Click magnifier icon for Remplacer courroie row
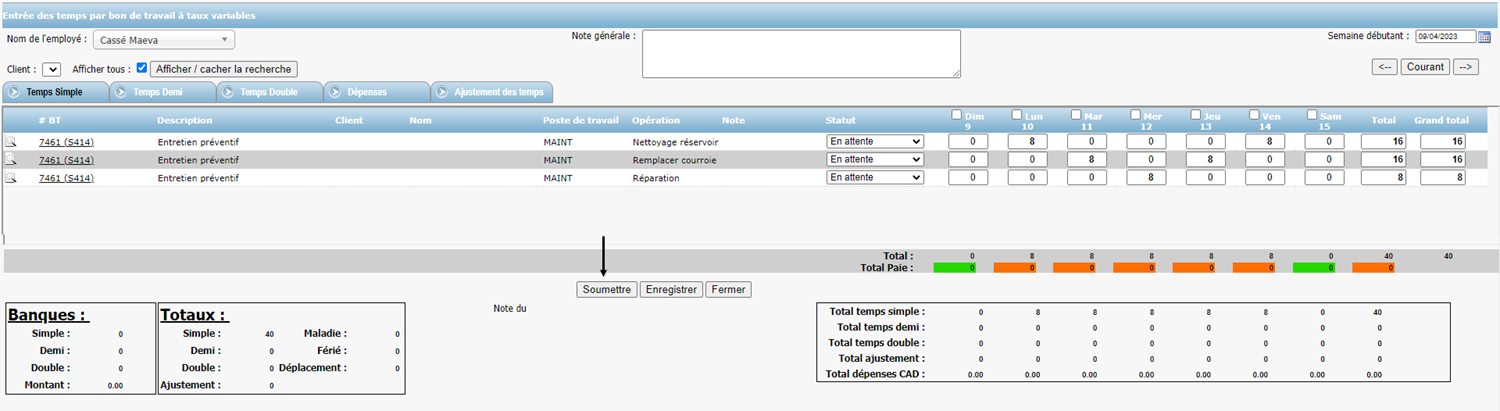Viewport: 1500px width, 411px height. click(x=11, y=160)
